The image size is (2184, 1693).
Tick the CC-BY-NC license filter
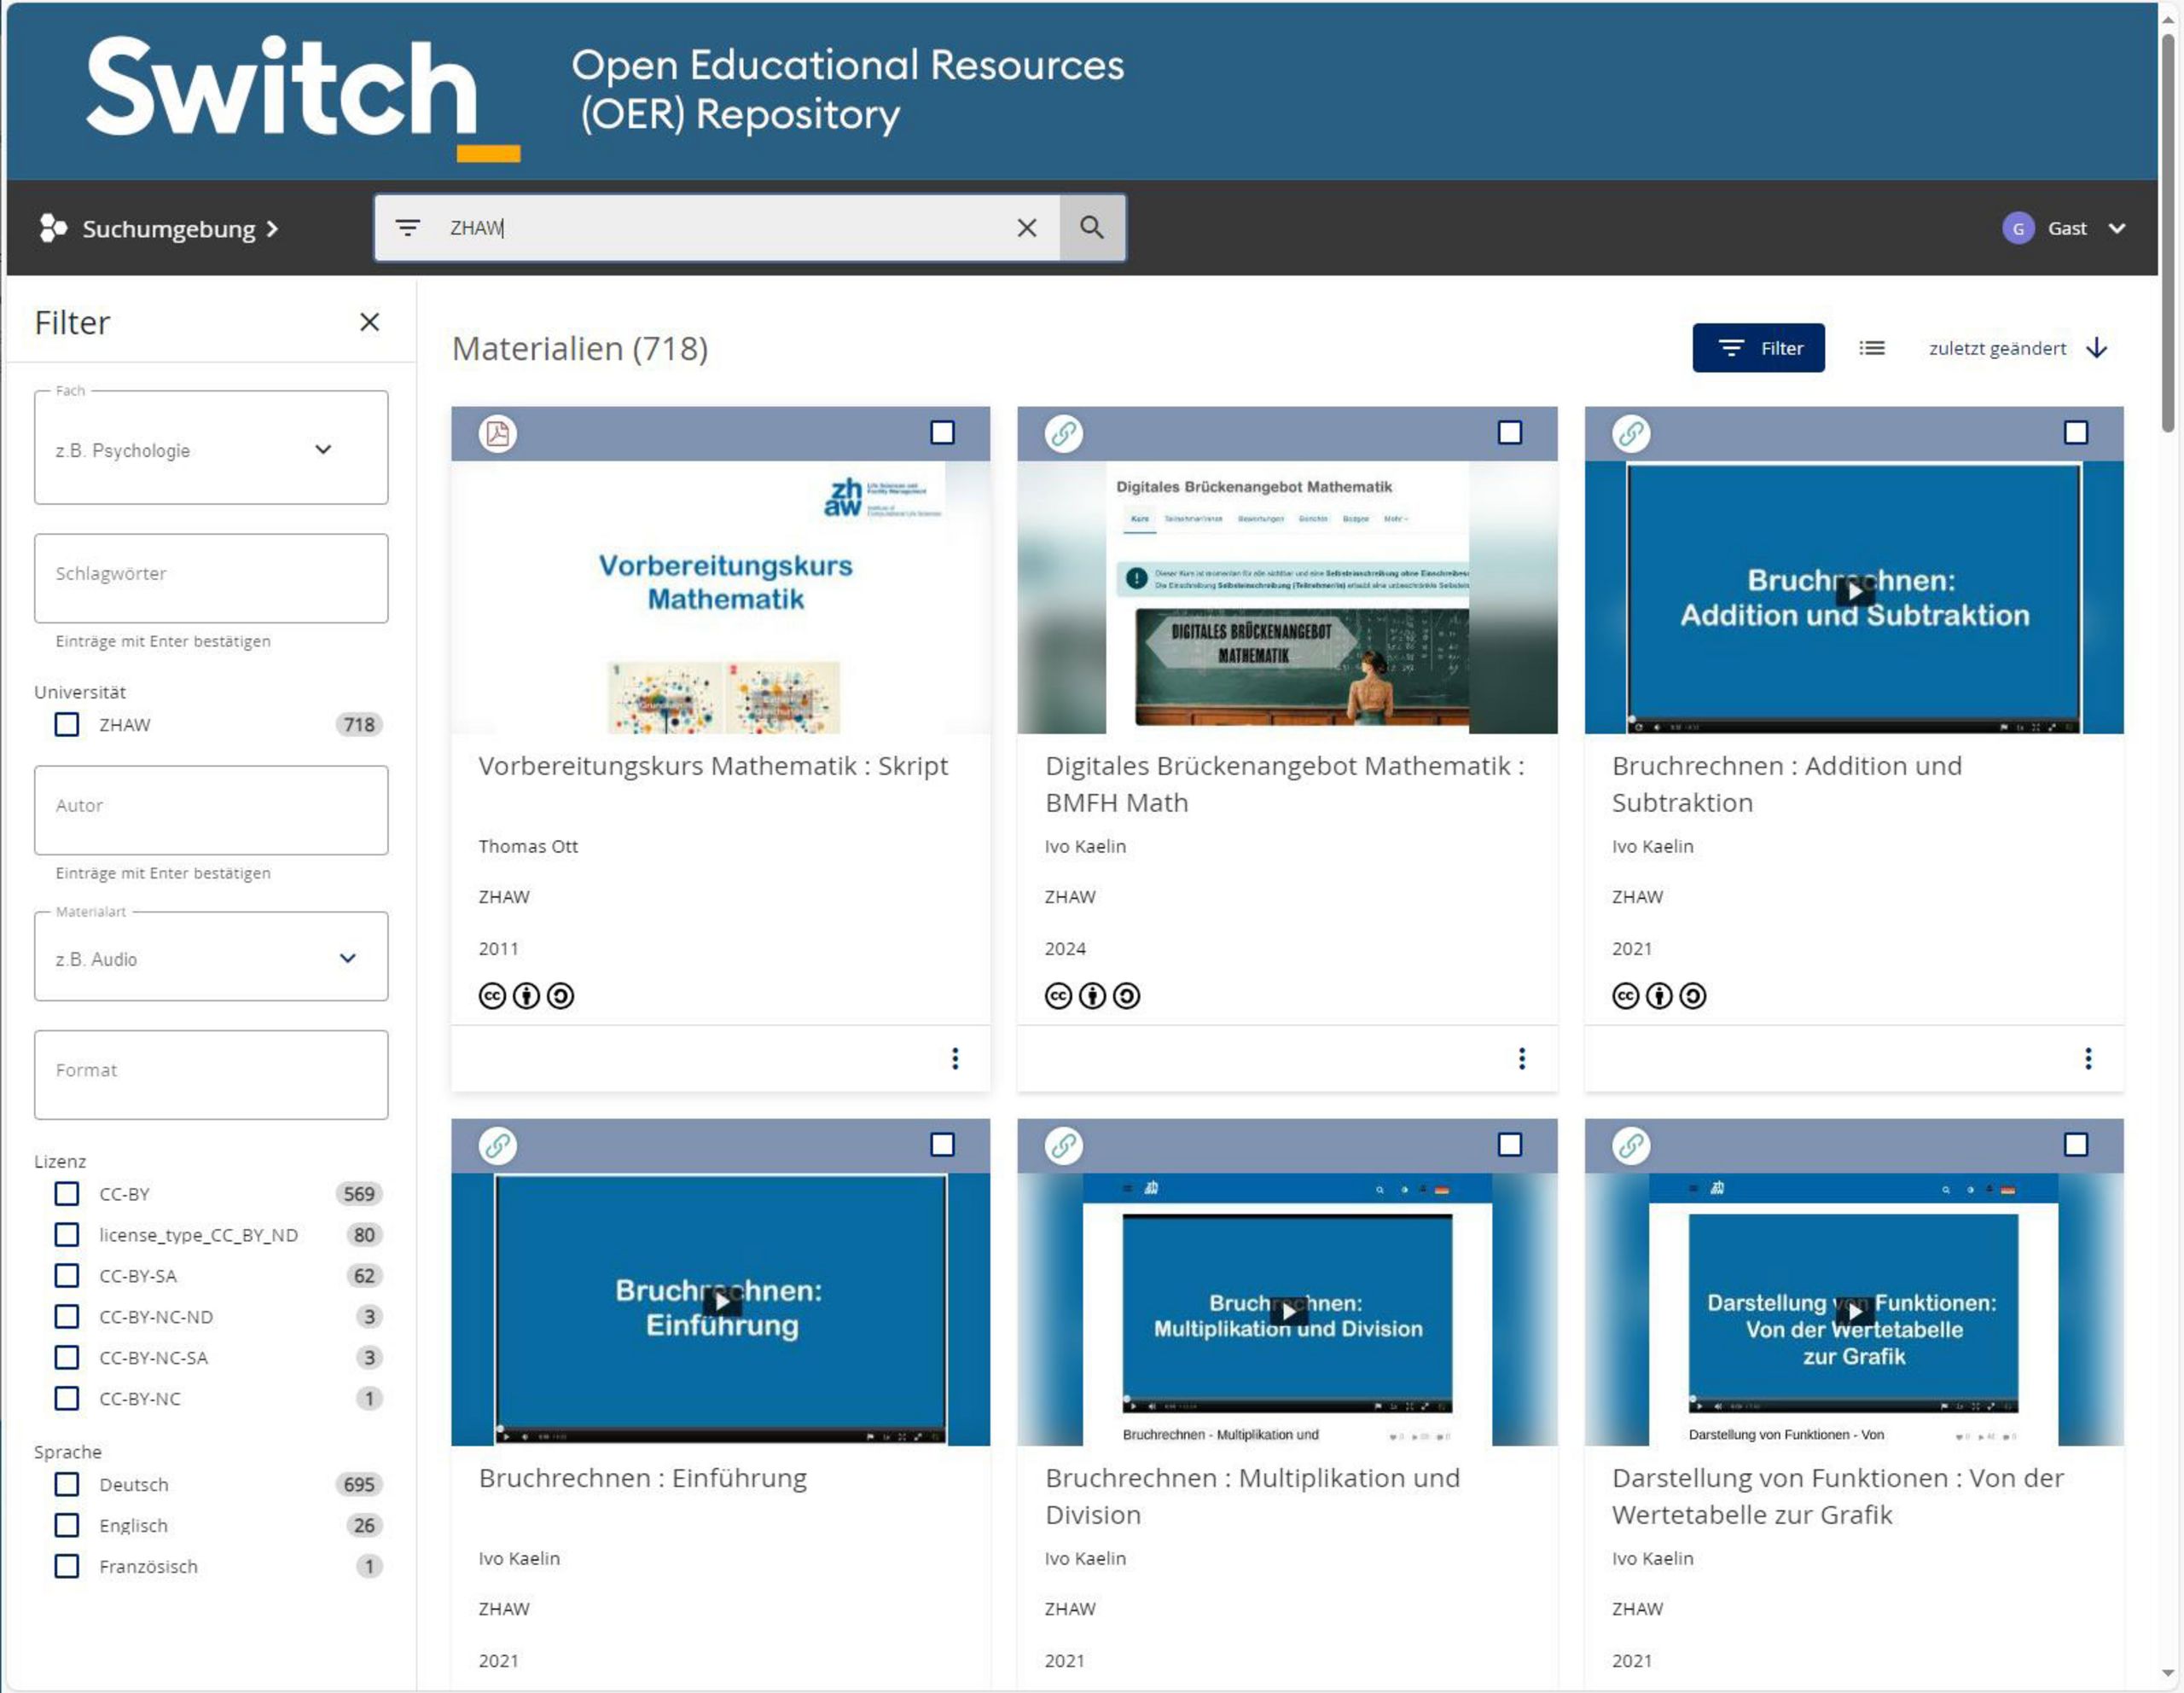click(x=67, y=1399)
